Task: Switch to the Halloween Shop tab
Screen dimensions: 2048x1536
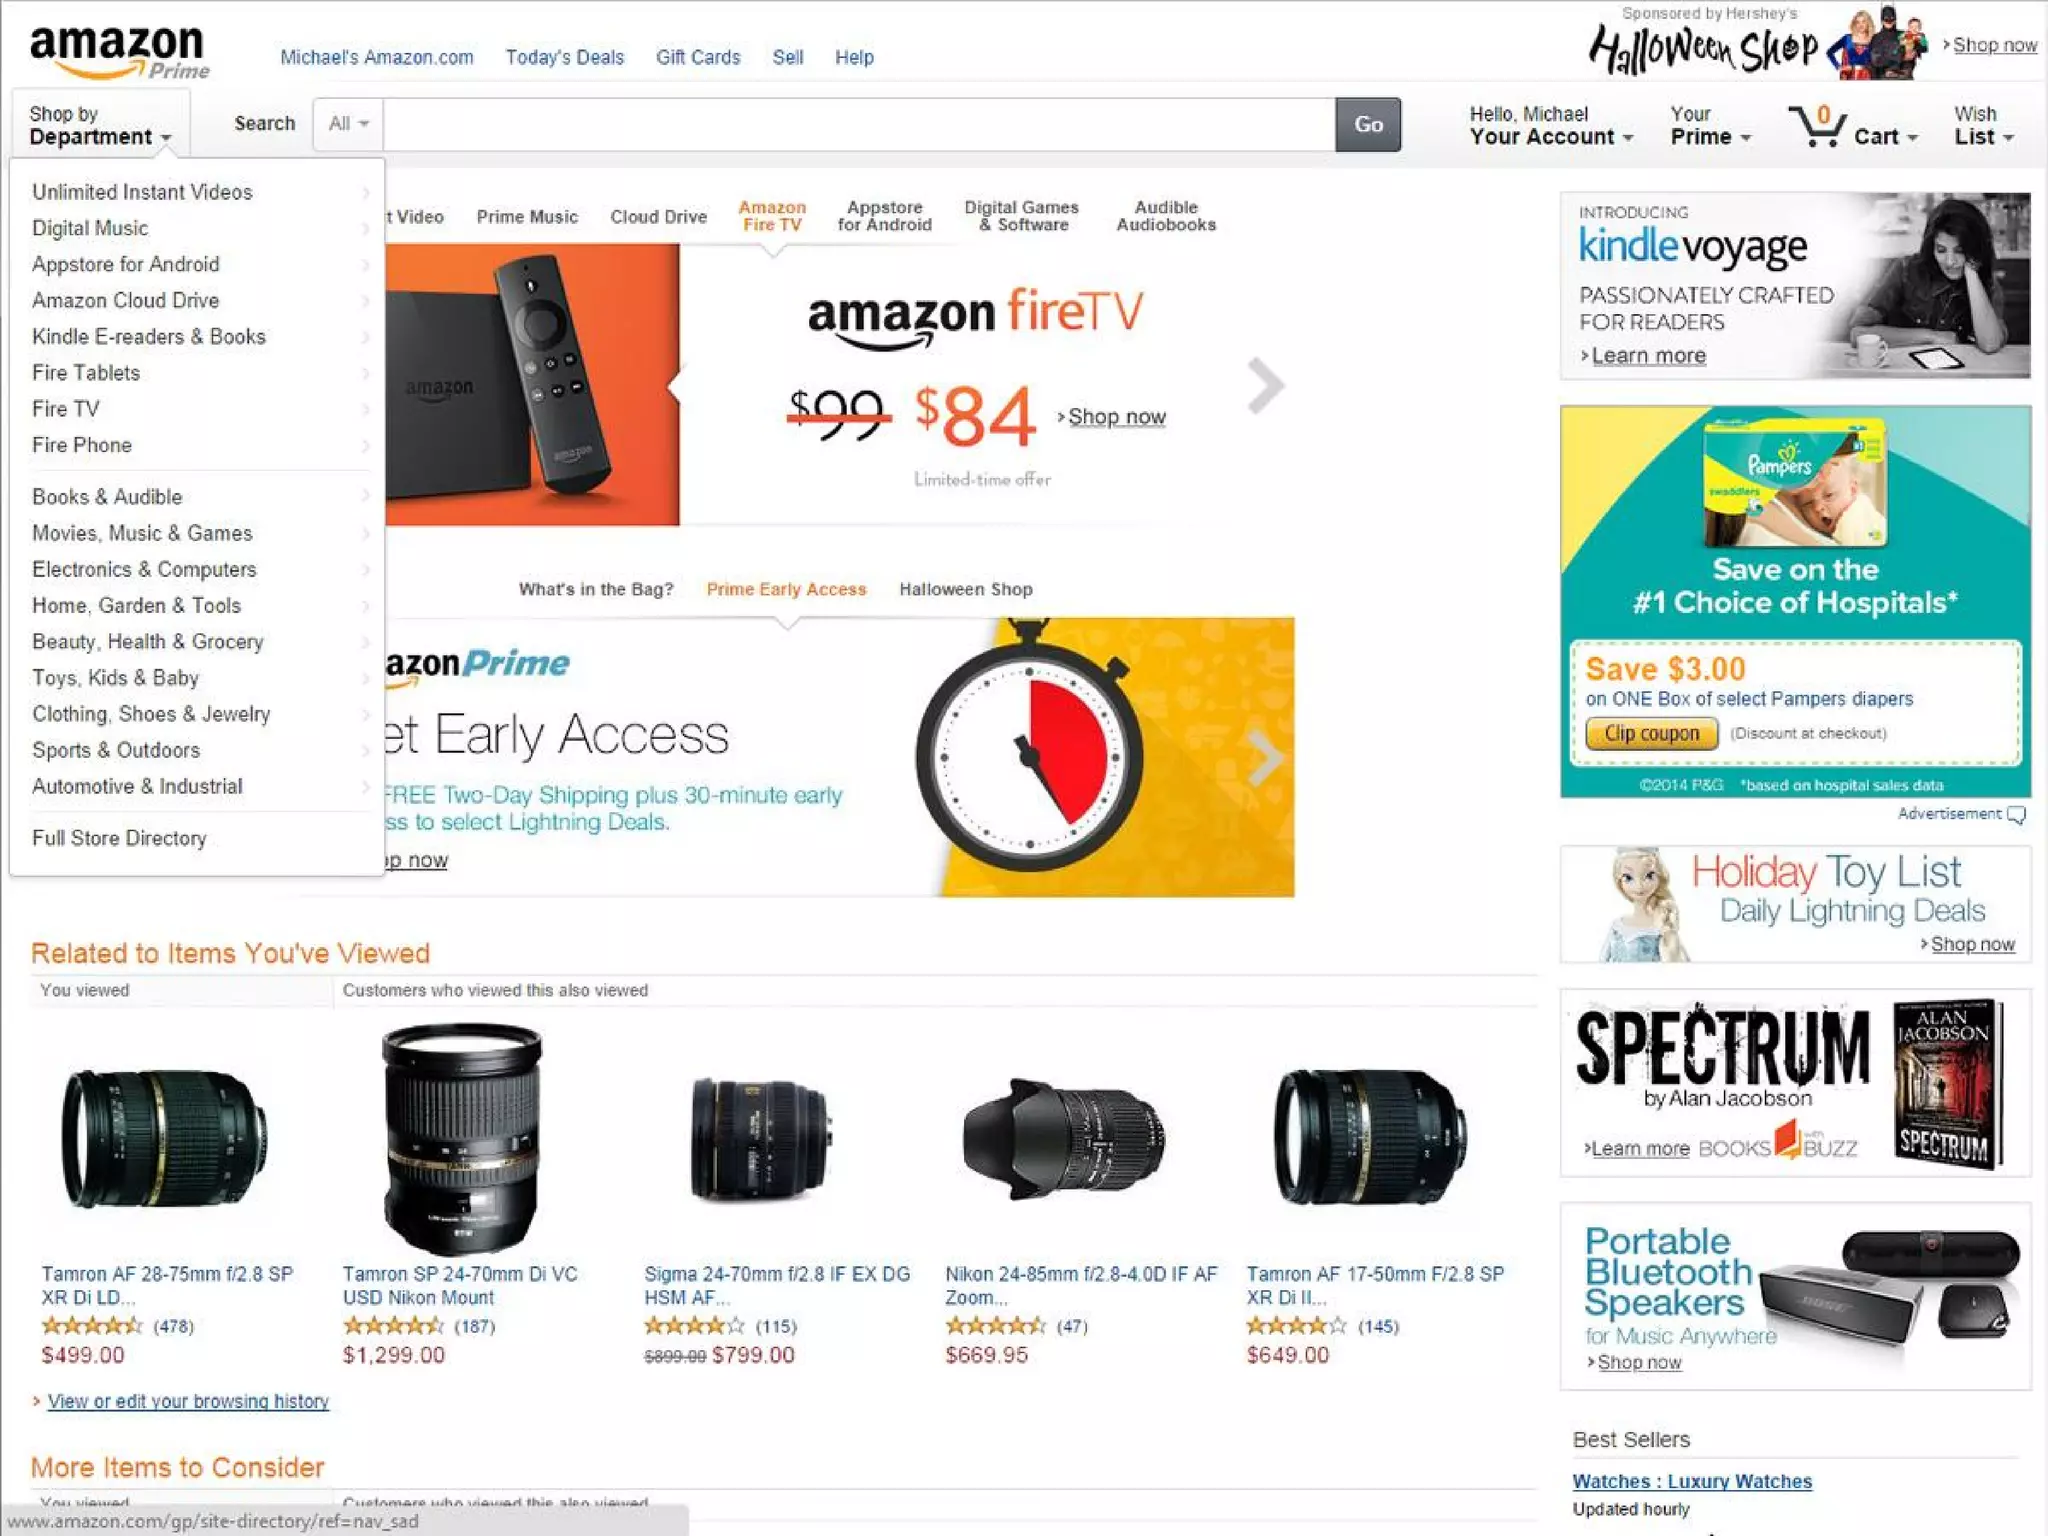Action: [965, 589]
